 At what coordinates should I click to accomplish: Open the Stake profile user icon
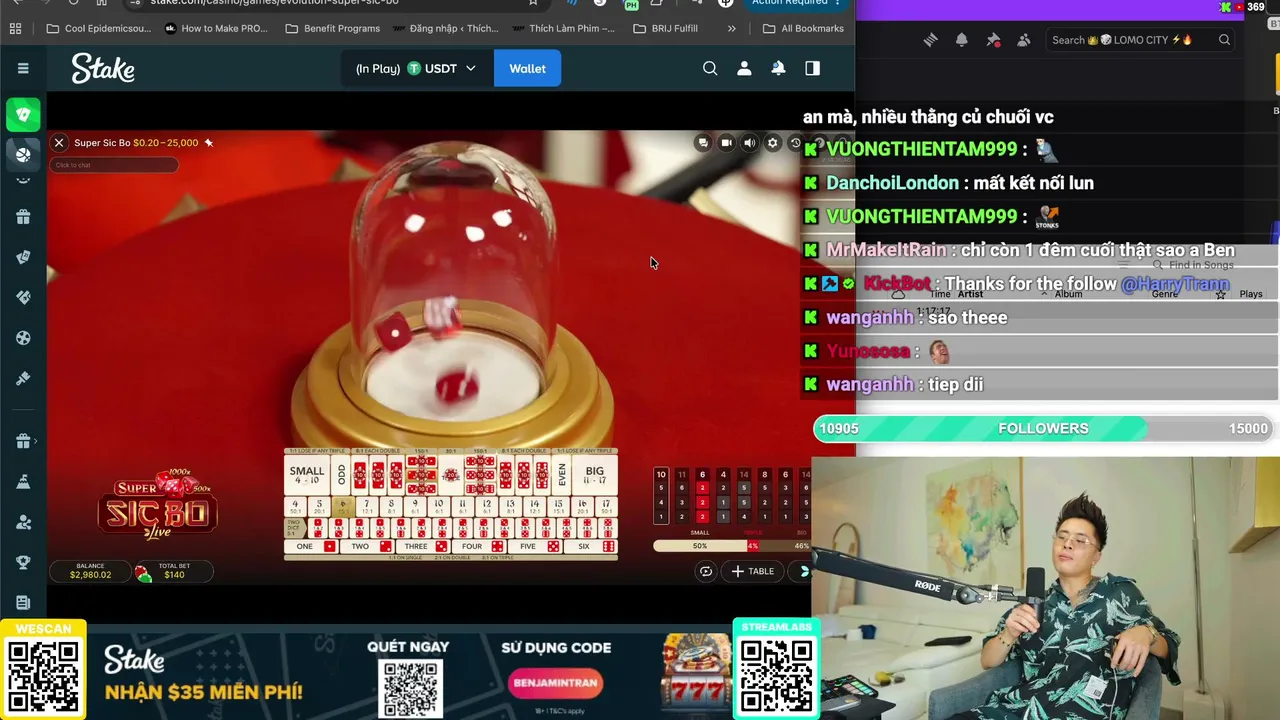click(x=744, y=68)
